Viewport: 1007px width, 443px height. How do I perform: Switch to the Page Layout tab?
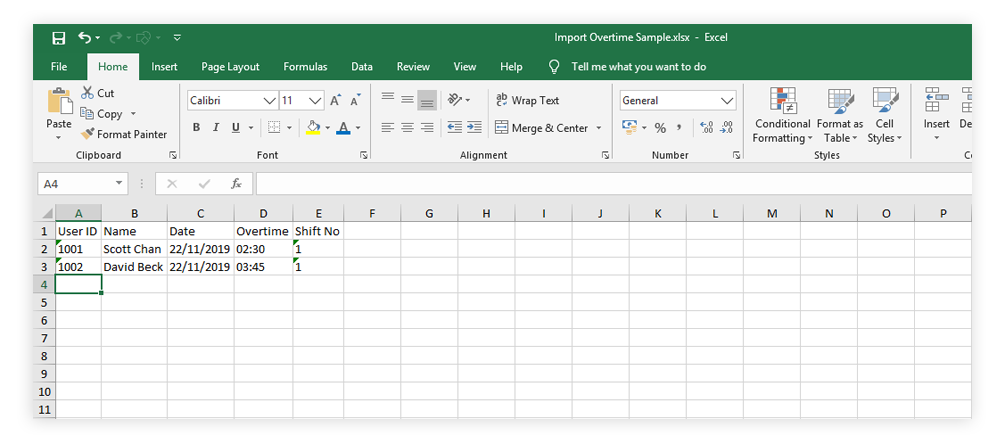tap(231, 67)
